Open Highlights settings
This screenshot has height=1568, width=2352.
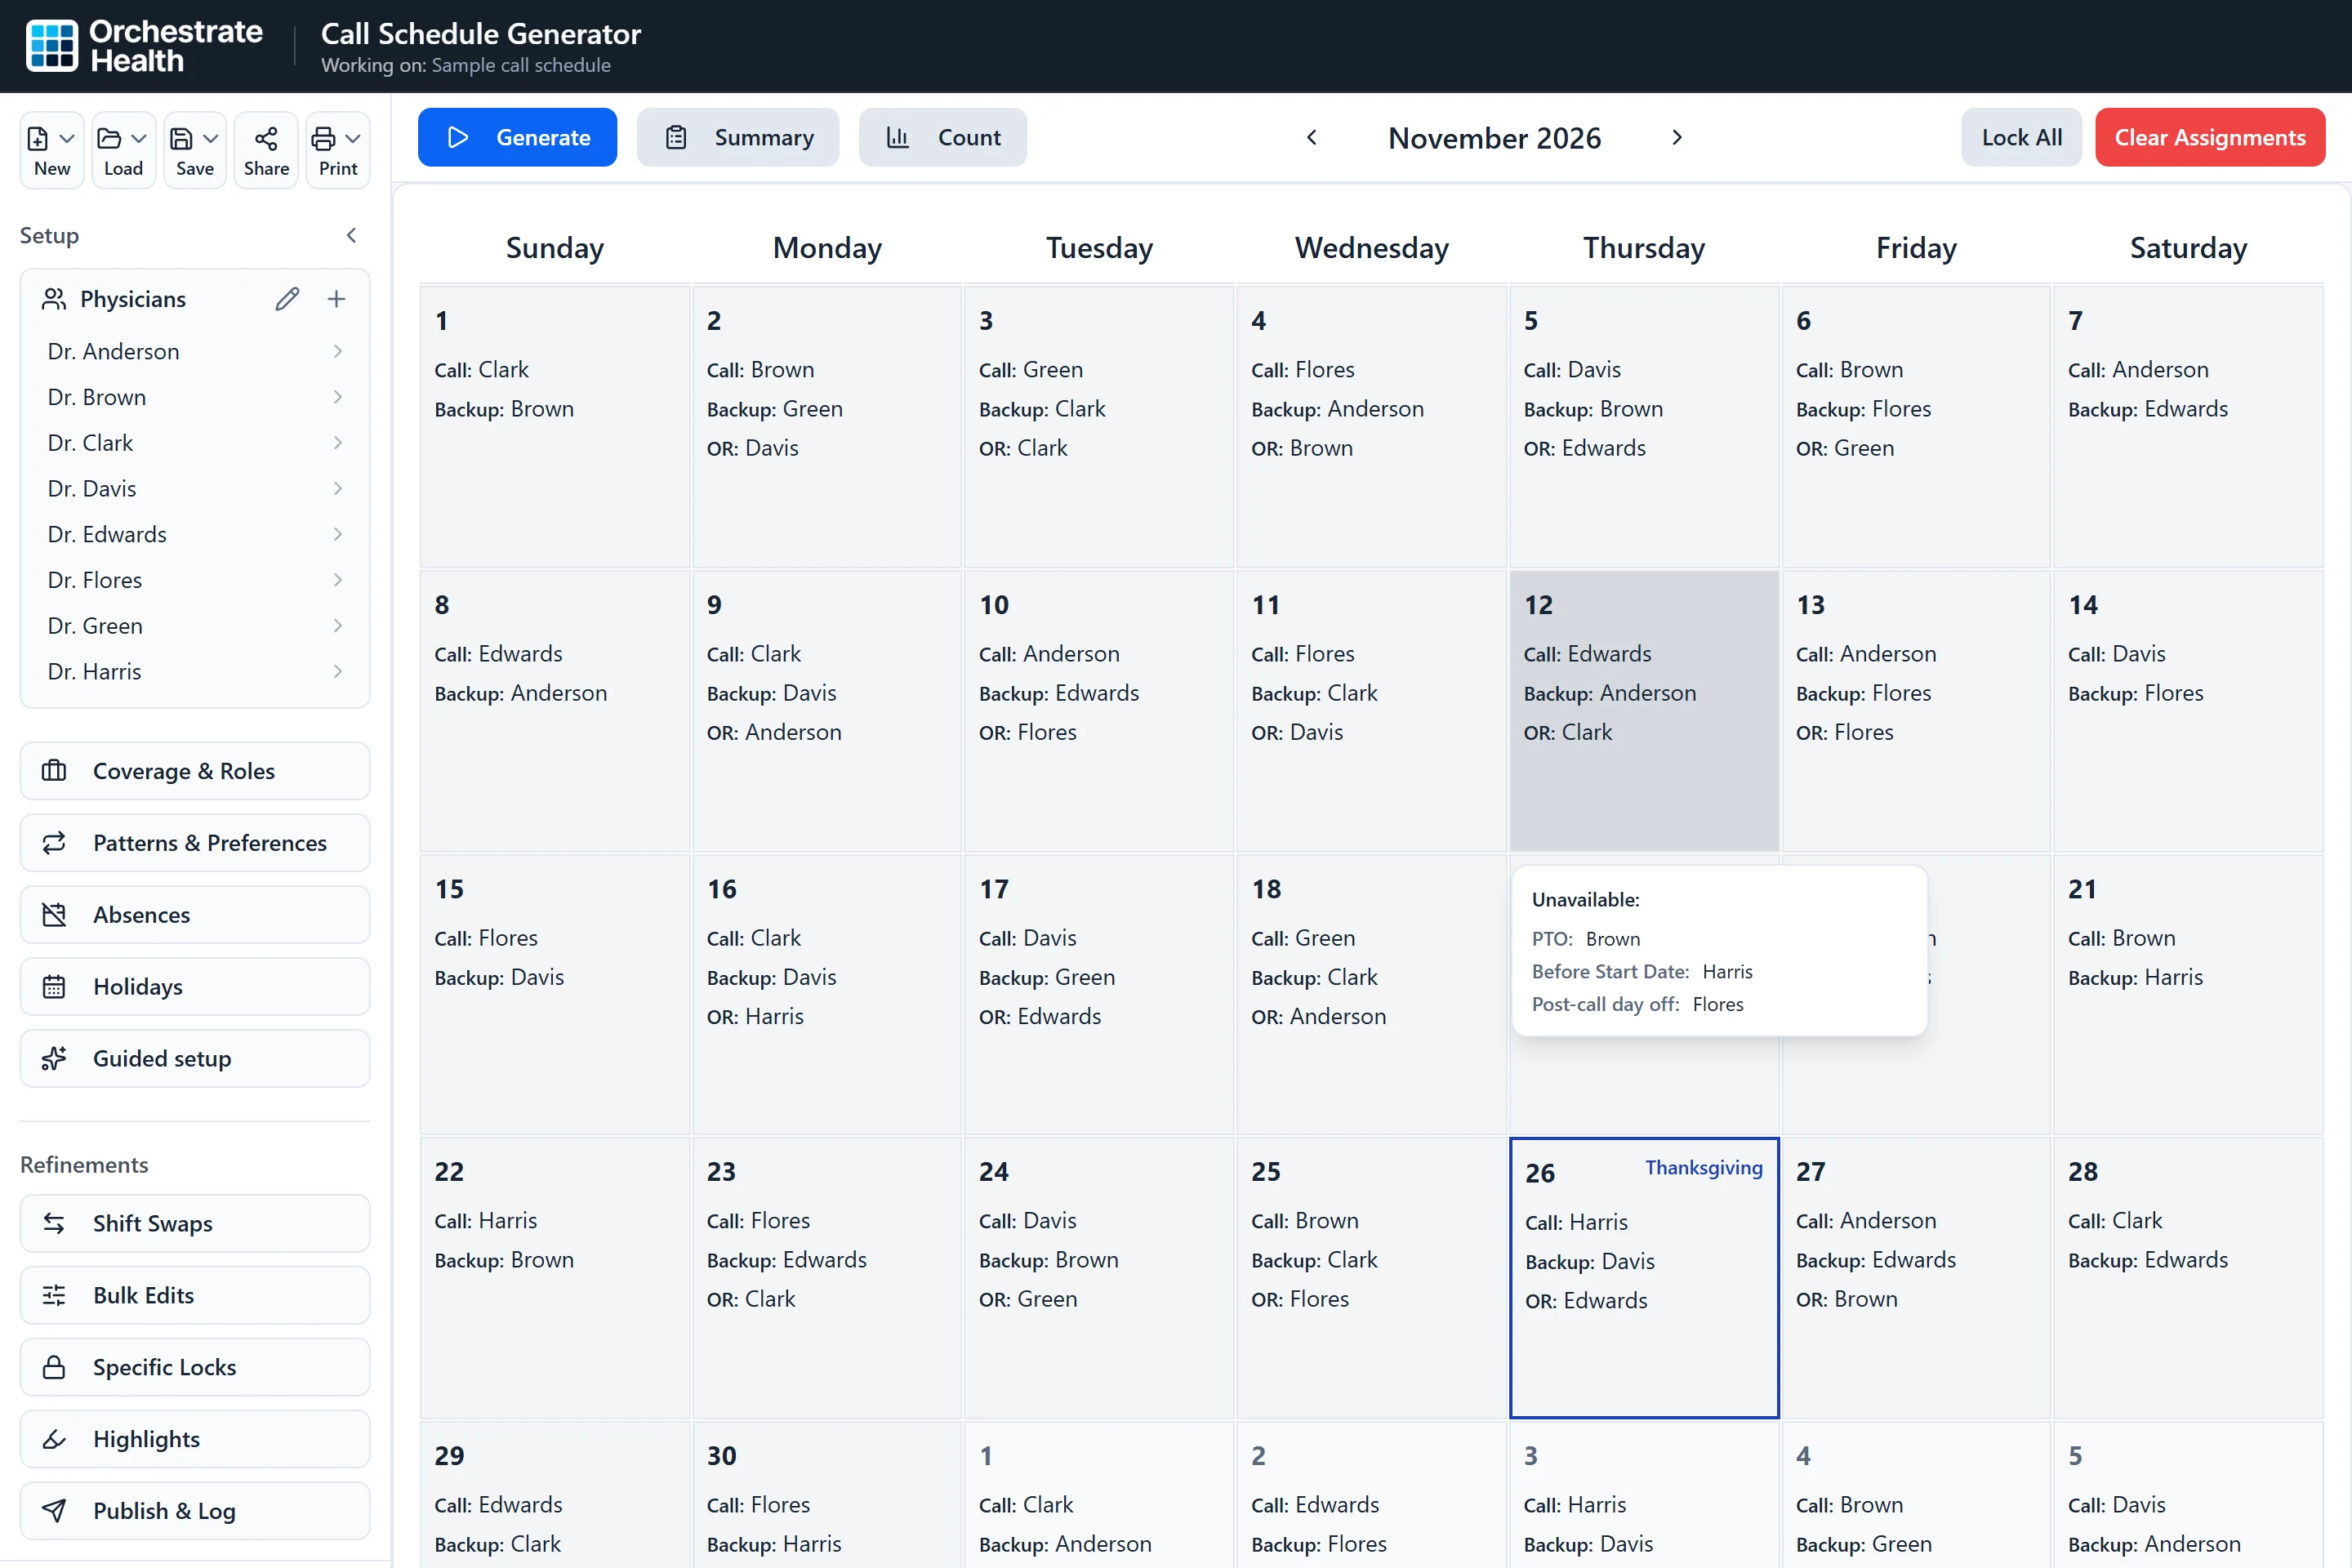[x=195, y=1440]
